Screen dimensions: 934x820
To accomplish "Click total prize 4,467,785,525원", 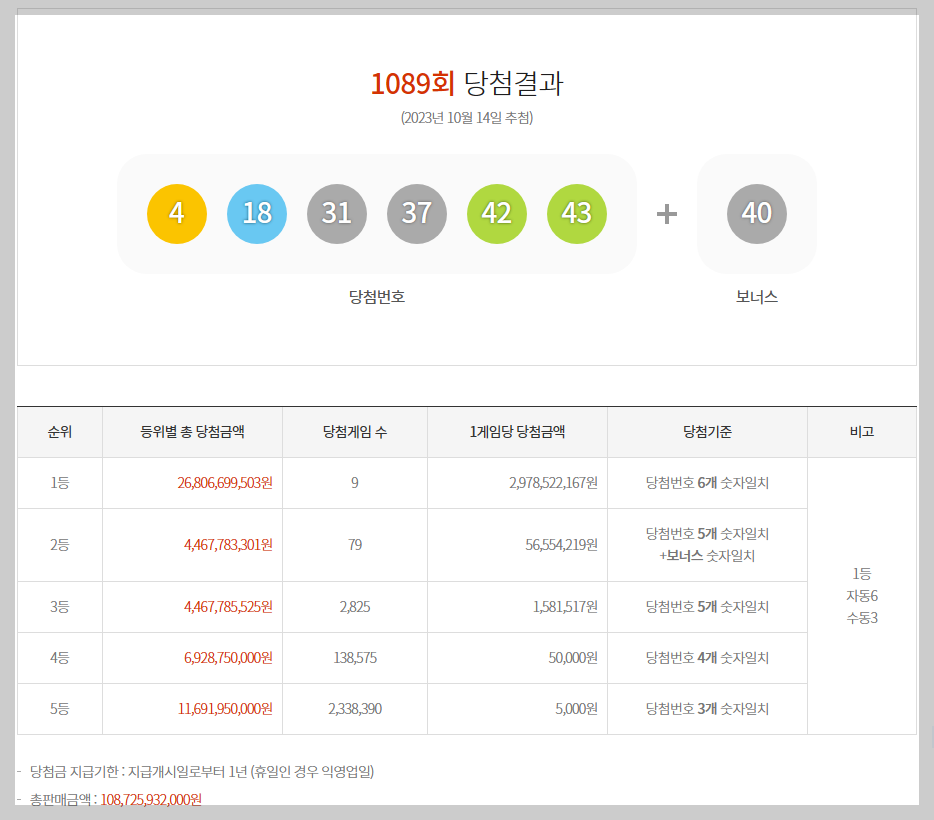I will (x=228, y=607).
